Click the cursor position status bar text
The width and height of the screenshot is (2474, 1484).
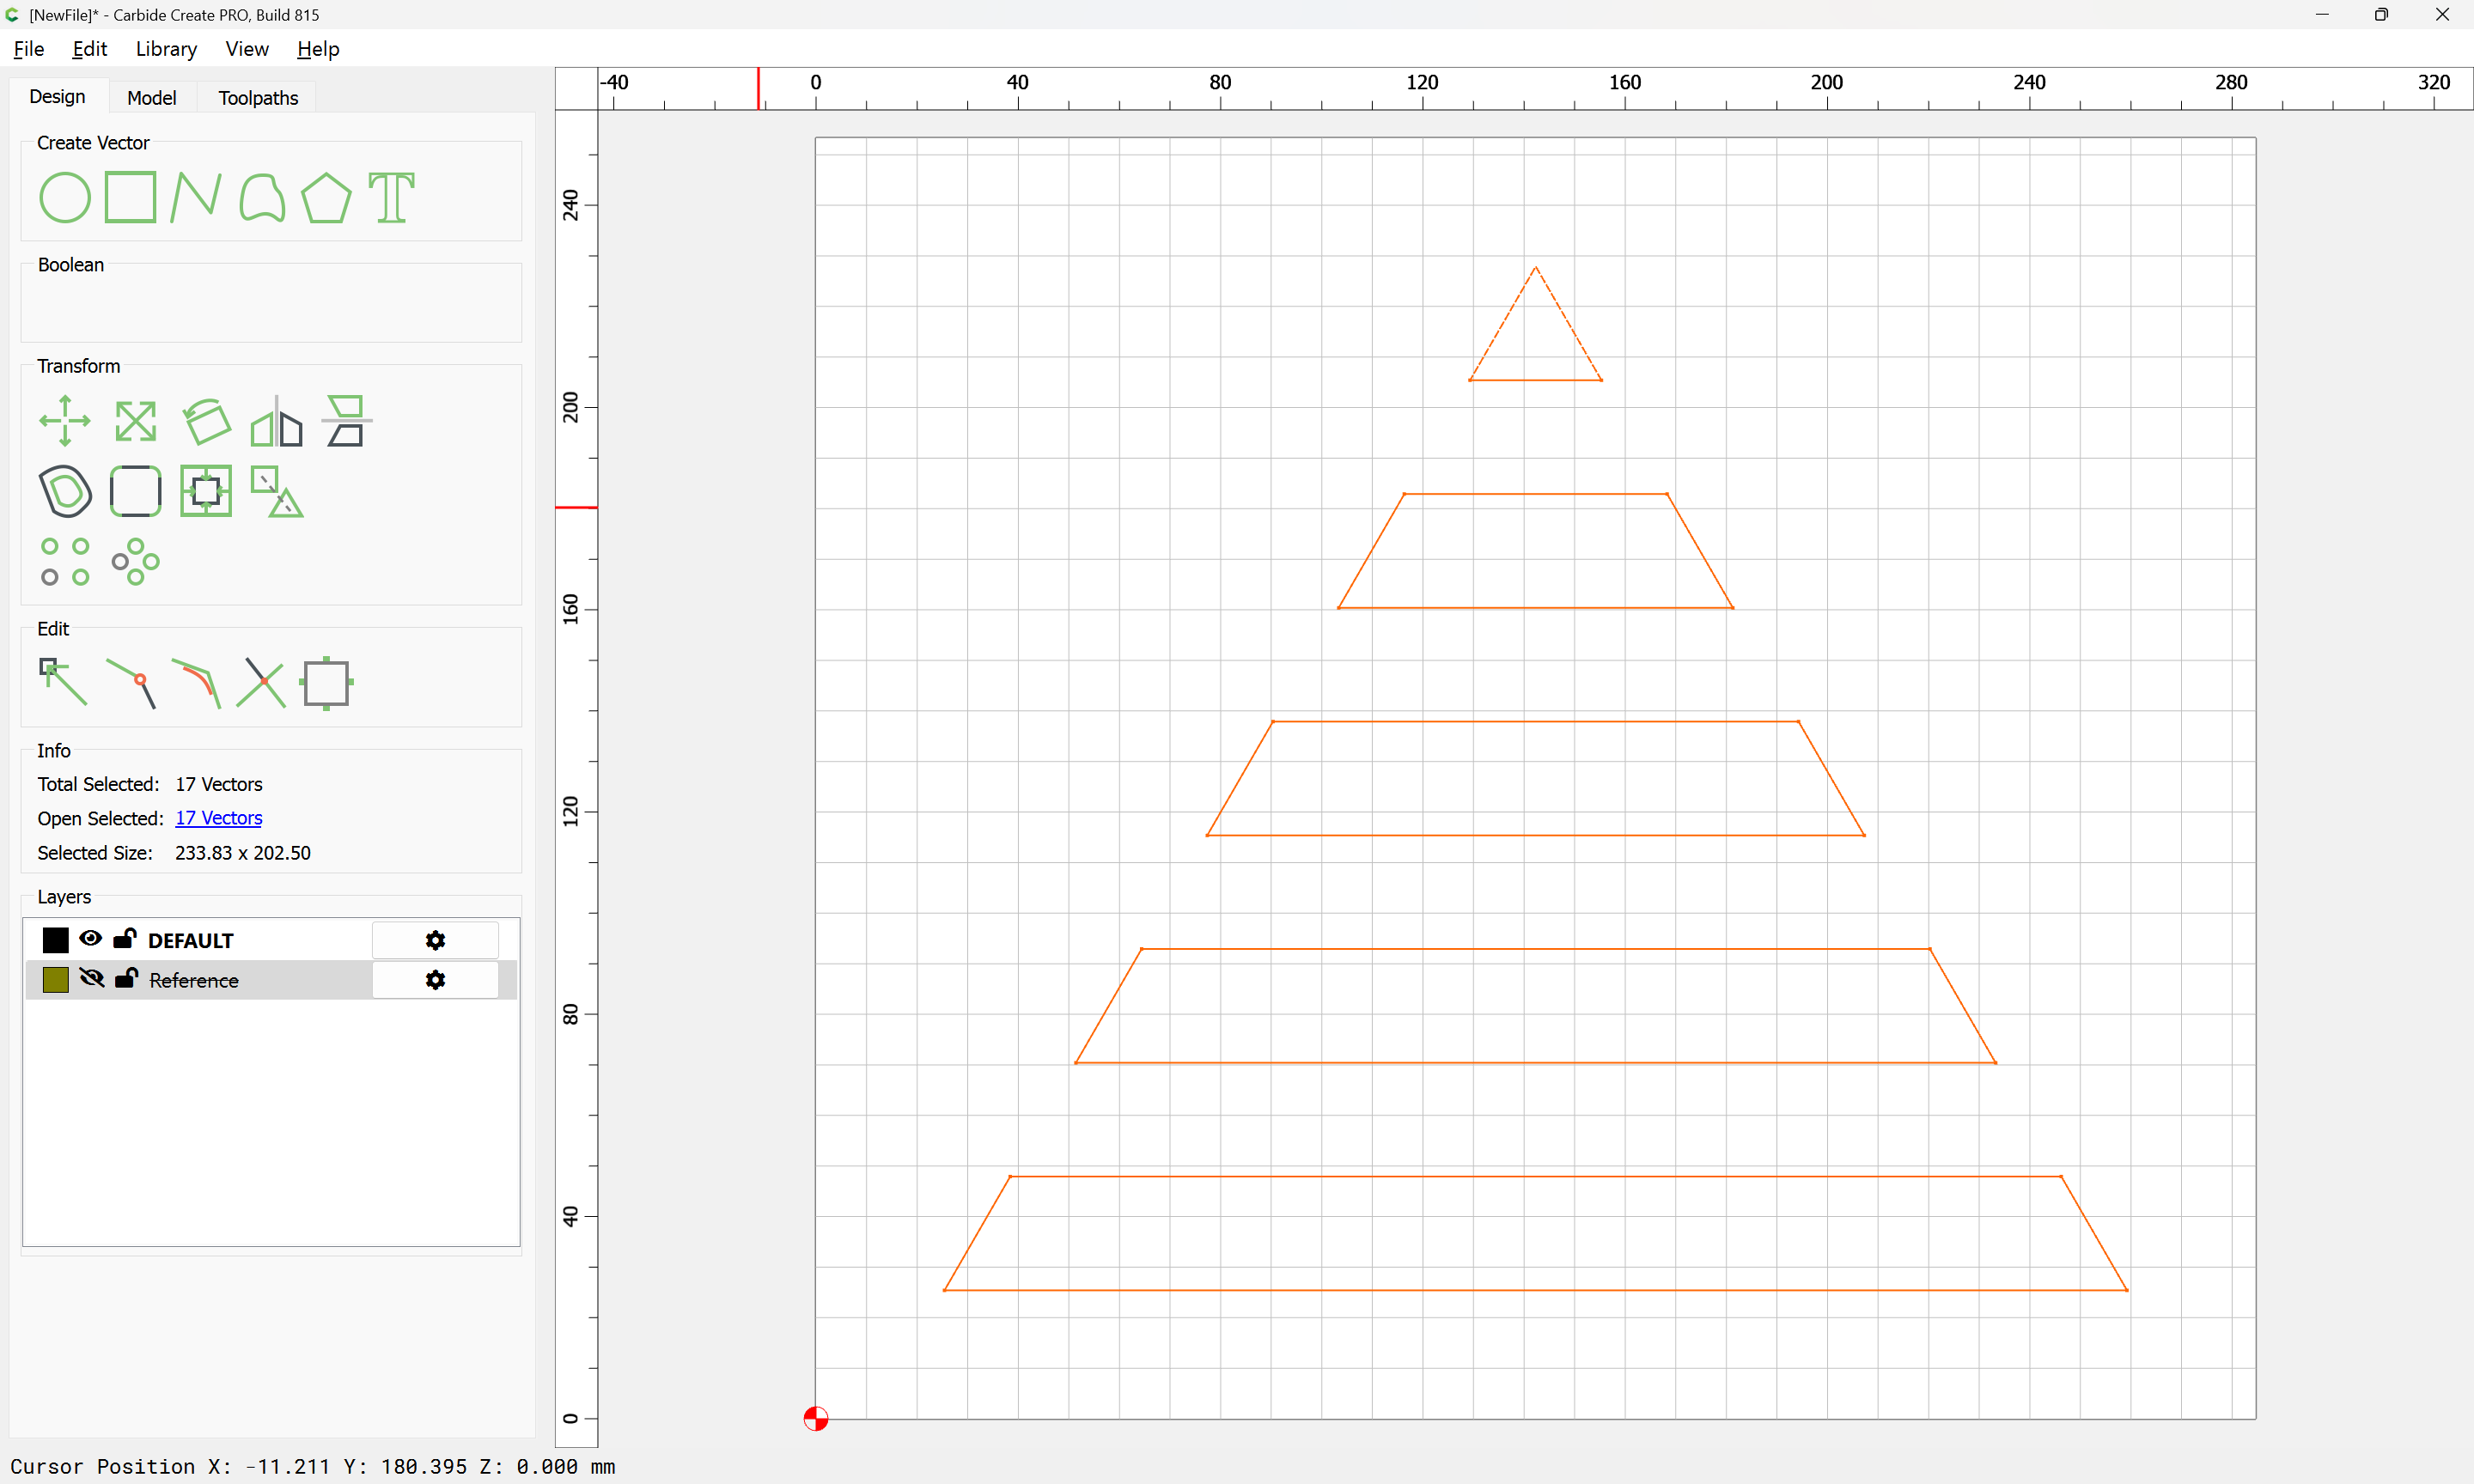click(313, 1466)
